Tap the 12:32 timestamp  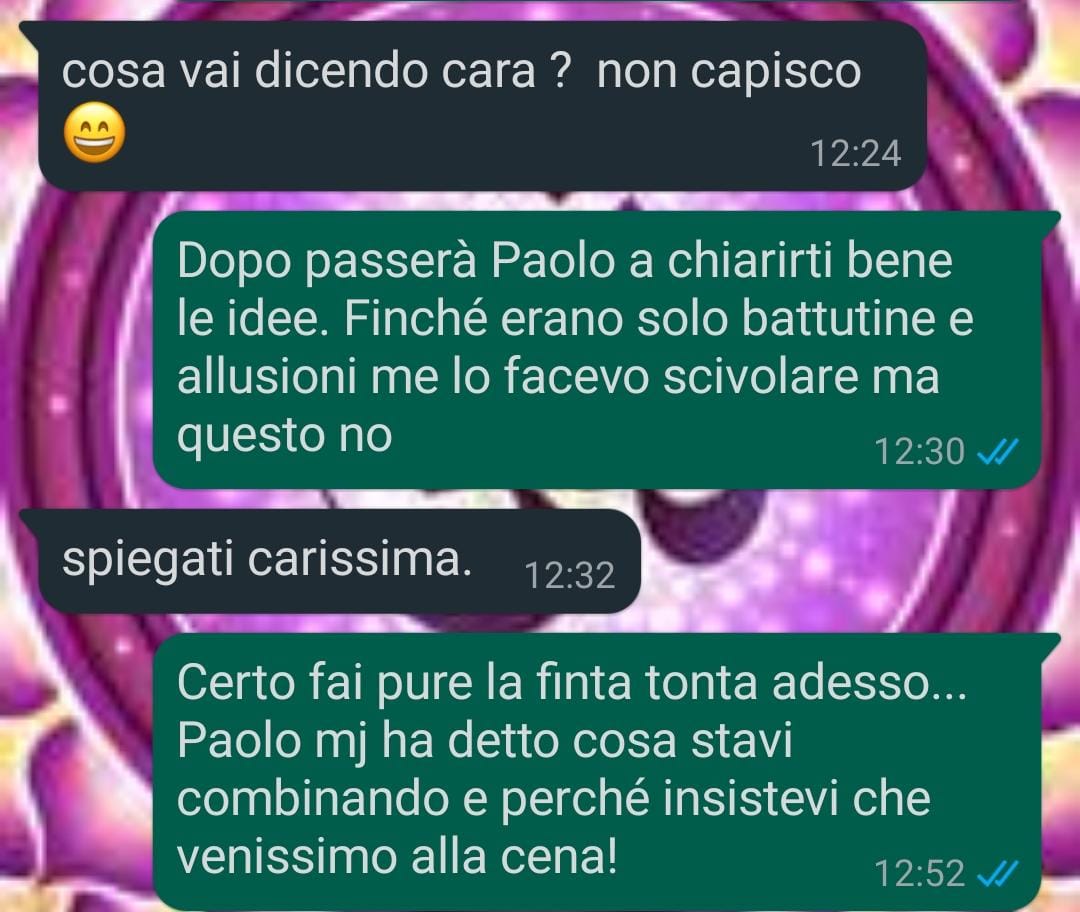point(570,575)
